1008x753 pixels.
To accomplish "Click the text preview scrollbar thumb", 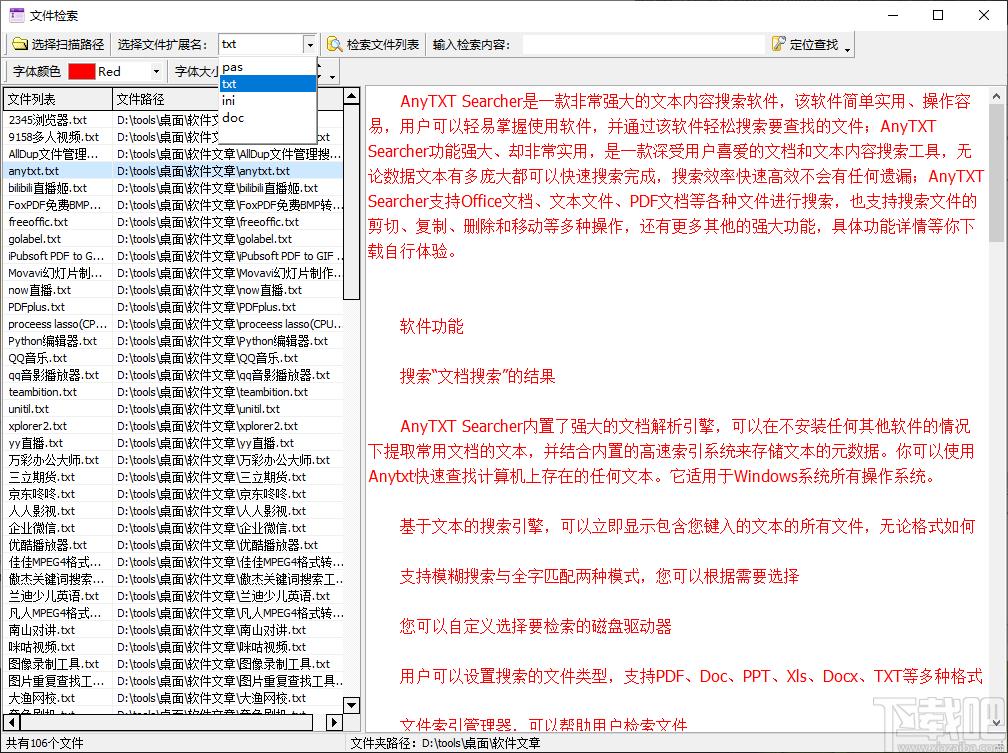I will coord(997,173).
